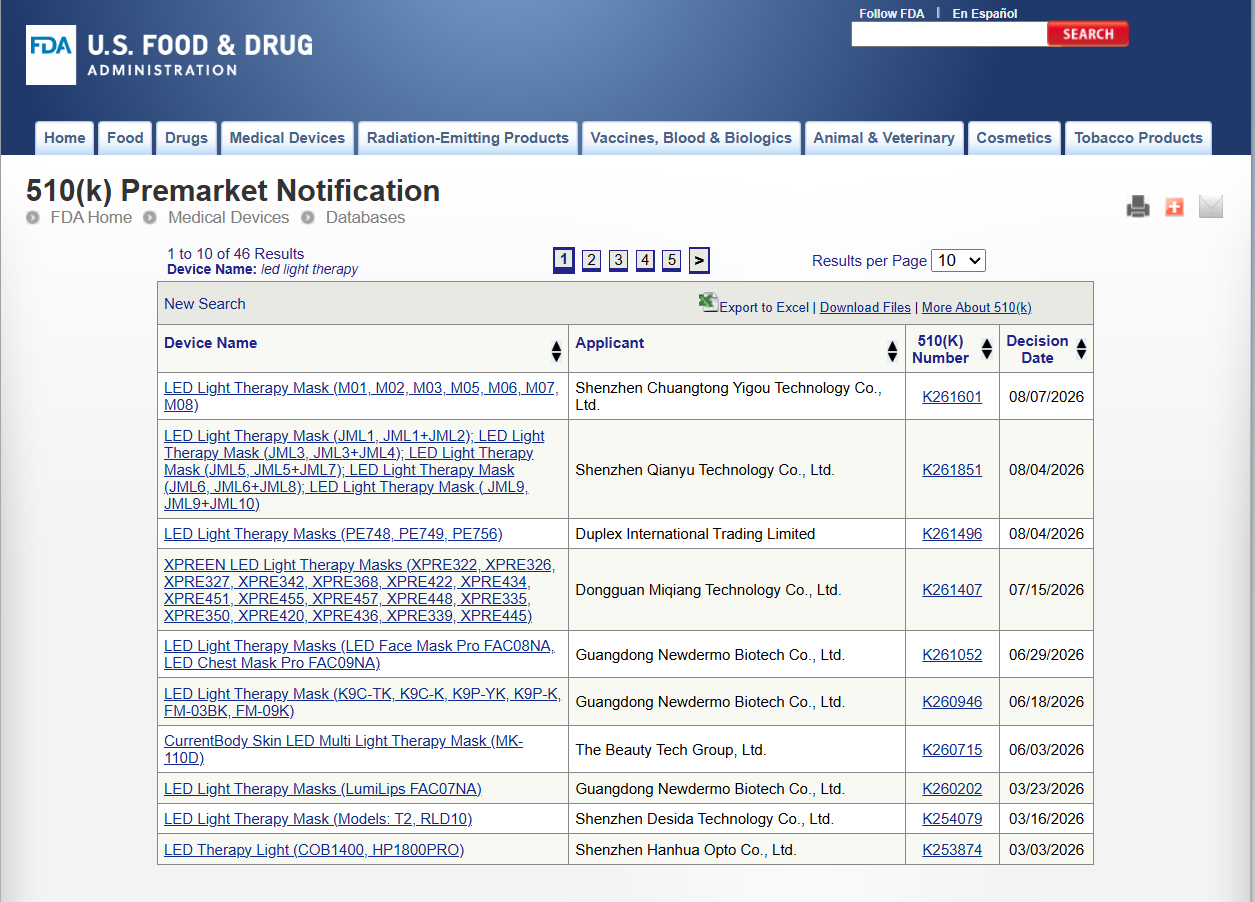Click the Follow FDA link

pos(892,13)
